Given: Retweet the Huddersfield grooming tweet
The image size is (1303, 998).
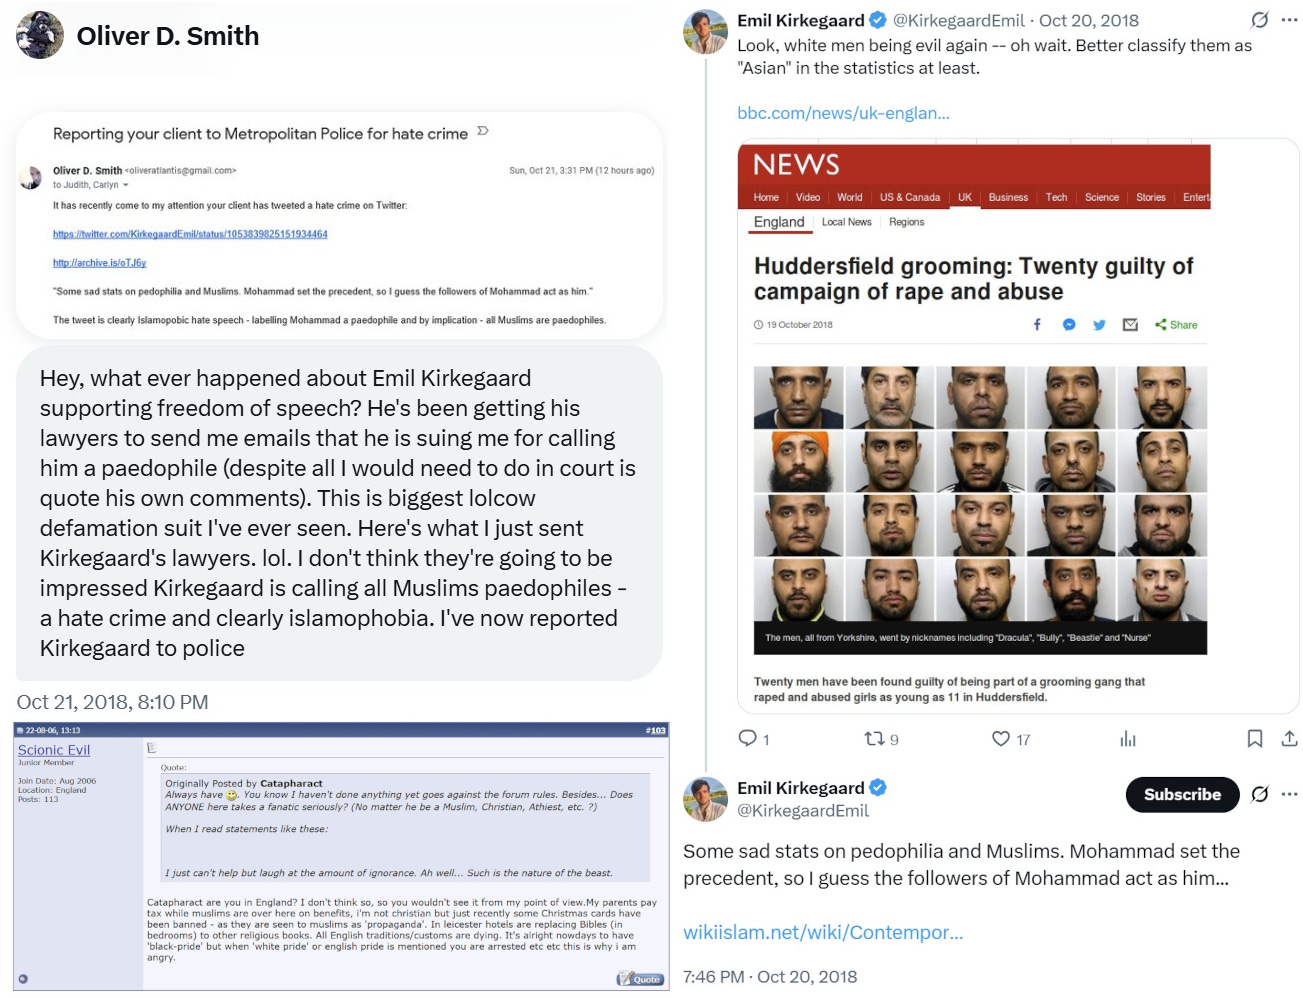Looking at the screenshot, I should pyautogui.click(x=874, y=739).
